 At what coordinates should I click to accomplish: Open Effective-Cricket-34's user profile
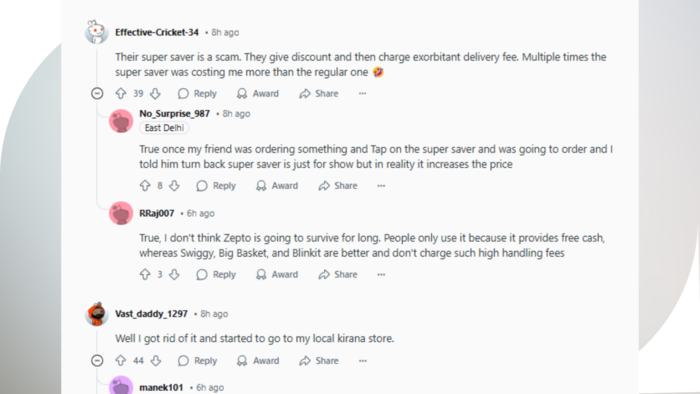157,32
